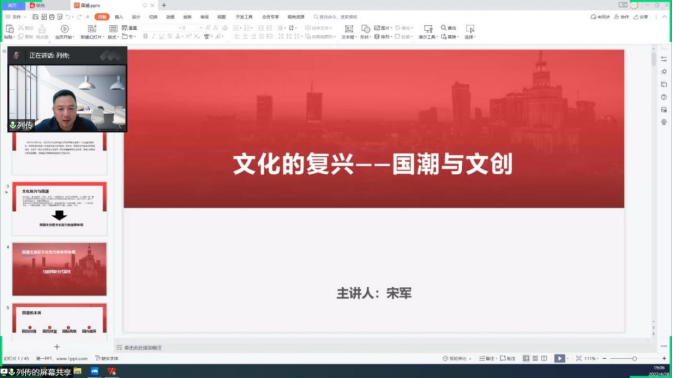This screenshot has width=673, height=378.
Task: Click the 分享 Share button
Action: pyautogui.click(x=641, y=17)
